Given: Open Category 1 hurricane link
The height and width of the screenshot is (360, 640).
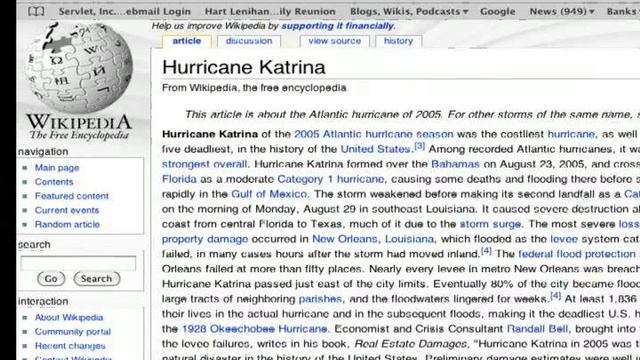Looking at the screenshot, I should pyautogui.click(x=331, y=179).
